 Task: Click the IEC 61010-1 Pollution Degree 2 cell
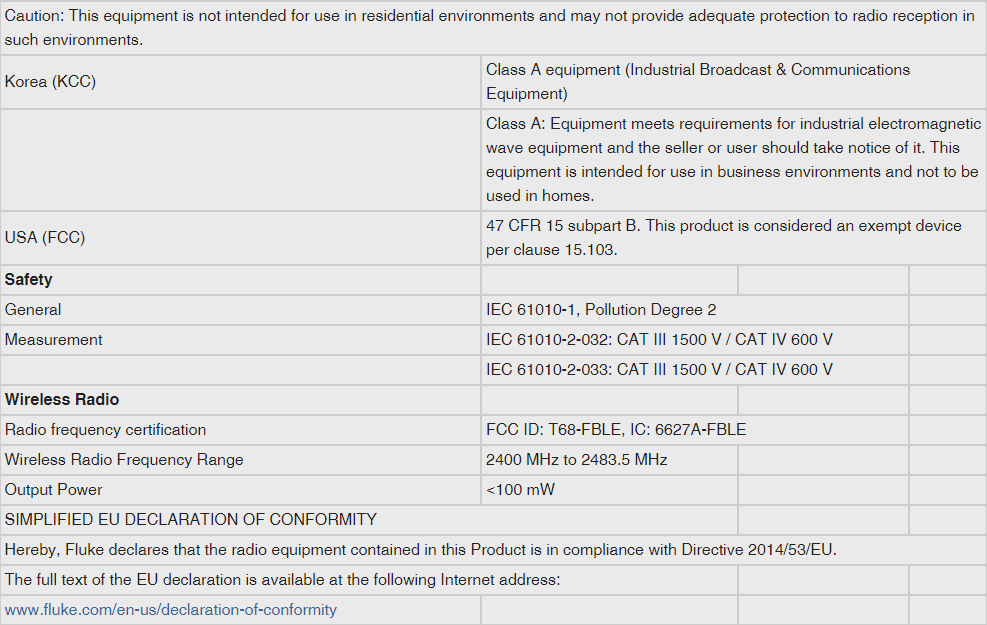pos(601,310)
